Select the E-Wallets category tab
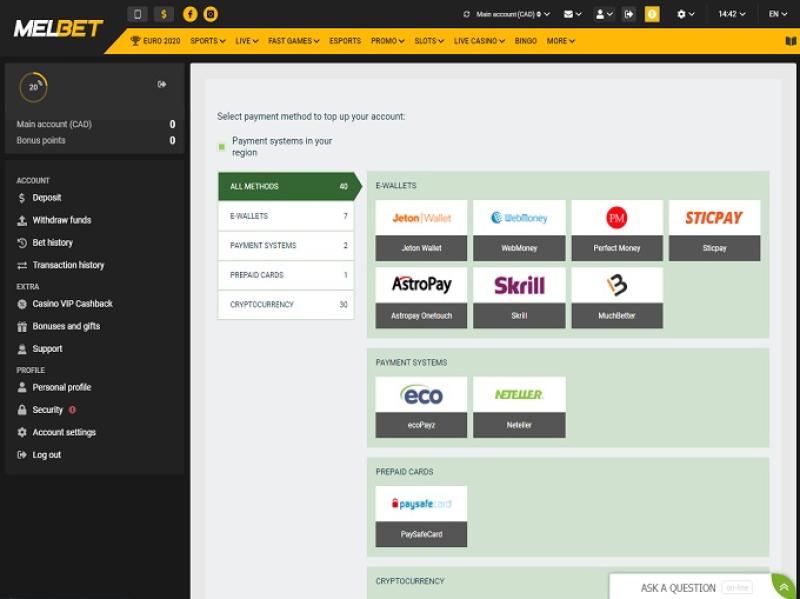This screenshot has width=800, height=599. point(285,216)
